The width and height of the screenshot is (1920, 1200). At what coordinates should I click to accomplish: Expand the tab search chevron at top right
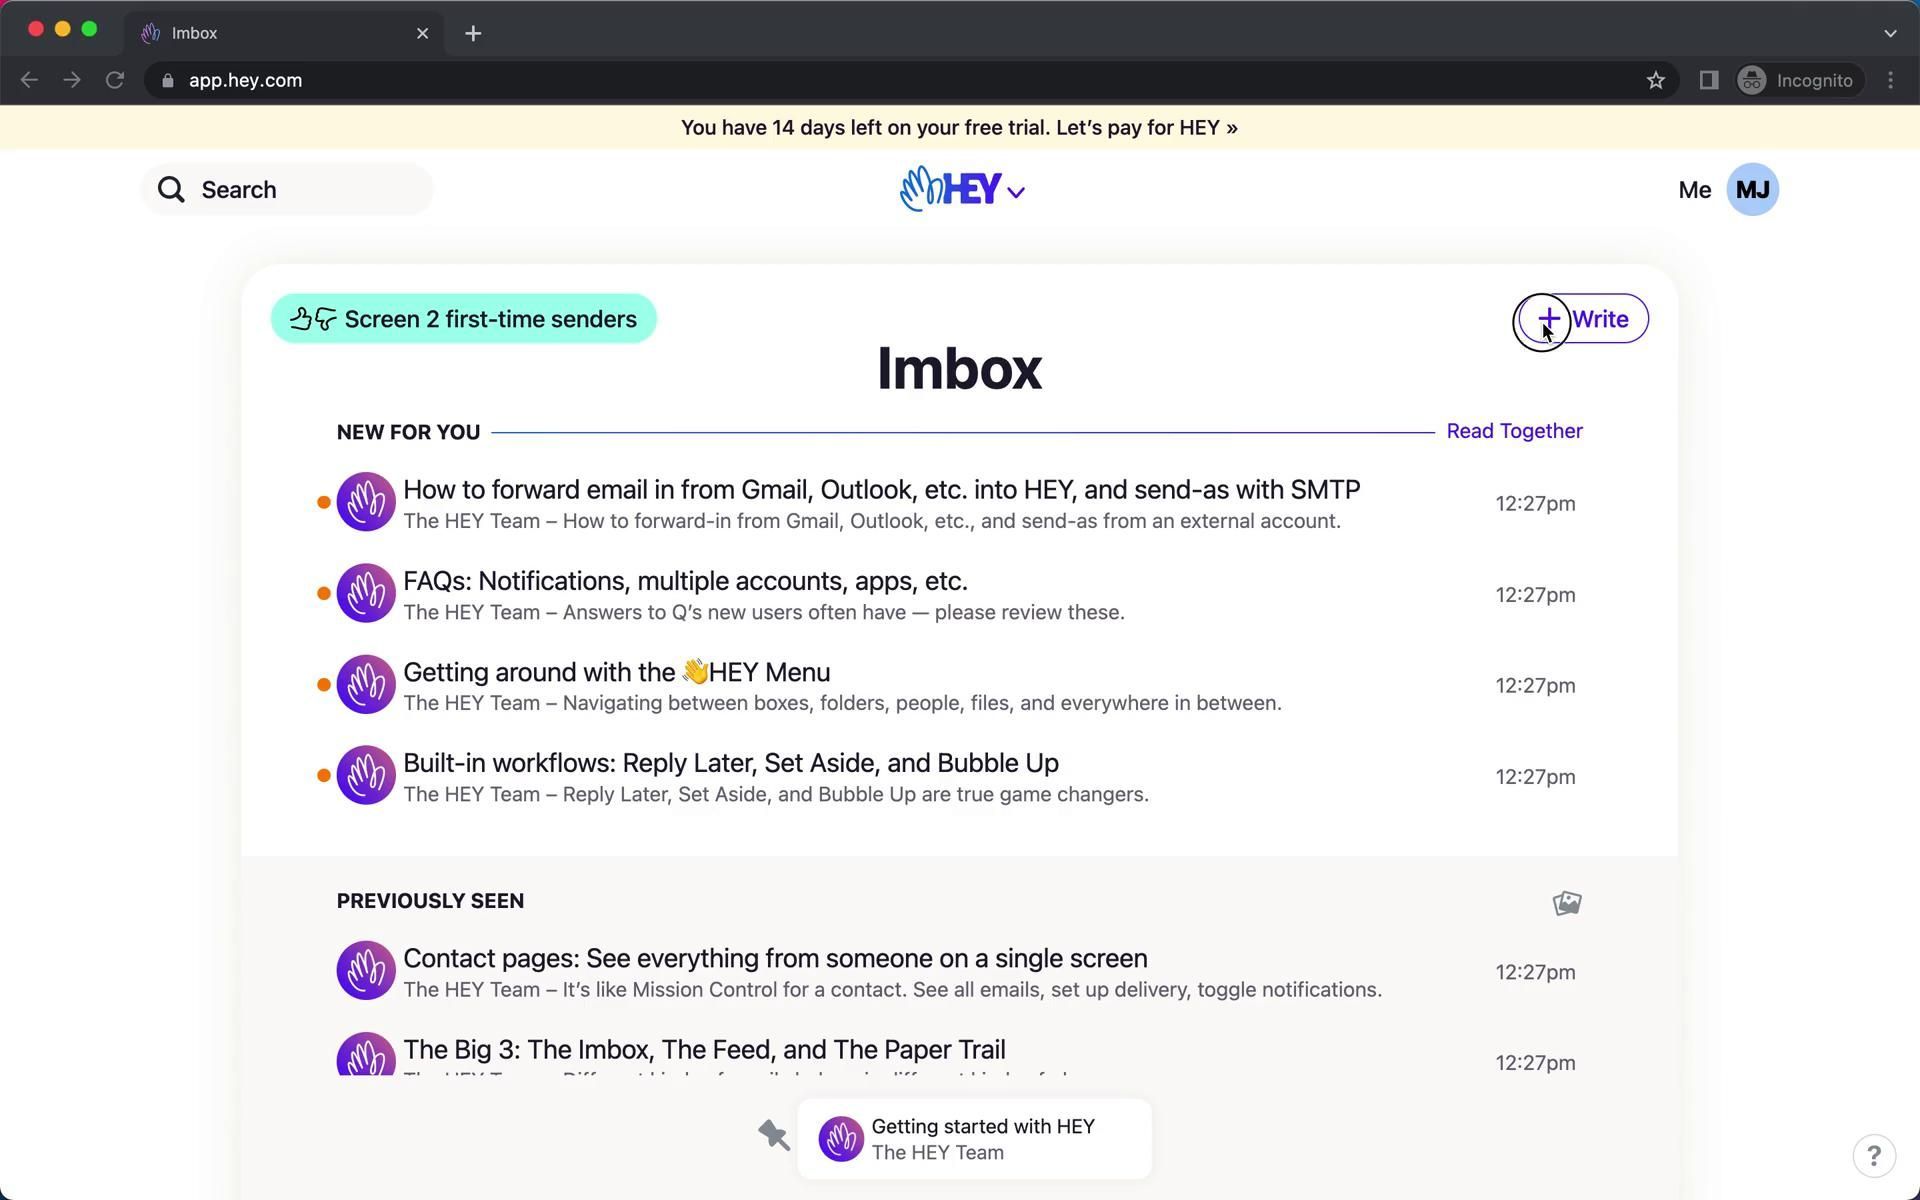coord(1889,33)
